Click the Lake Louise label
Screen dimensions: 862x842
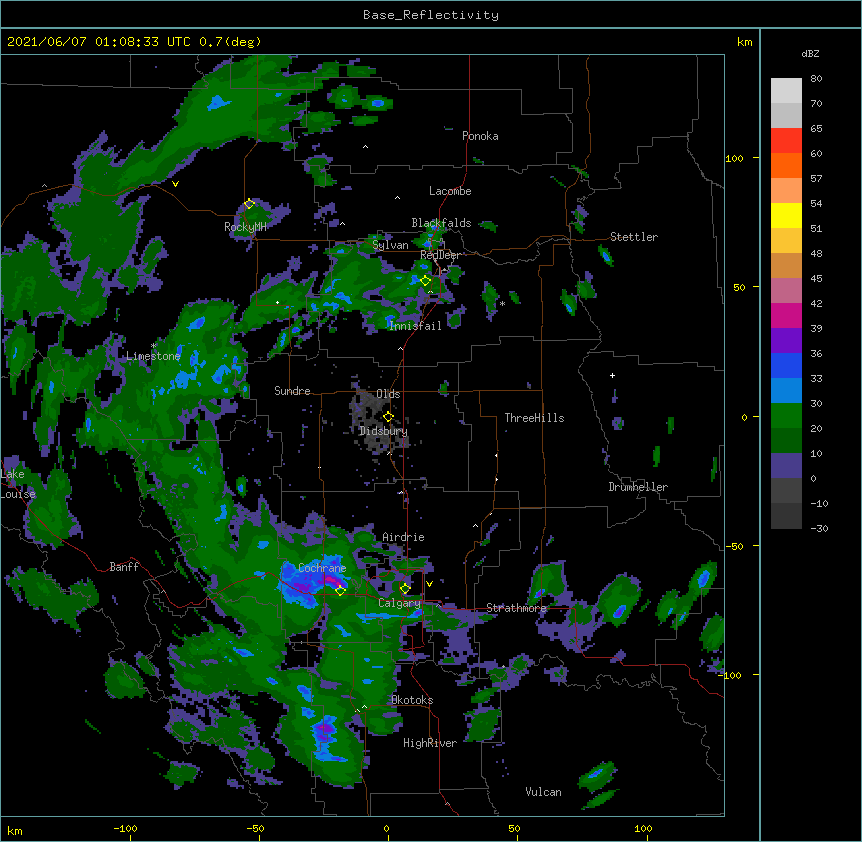click(x=18, y=484)
